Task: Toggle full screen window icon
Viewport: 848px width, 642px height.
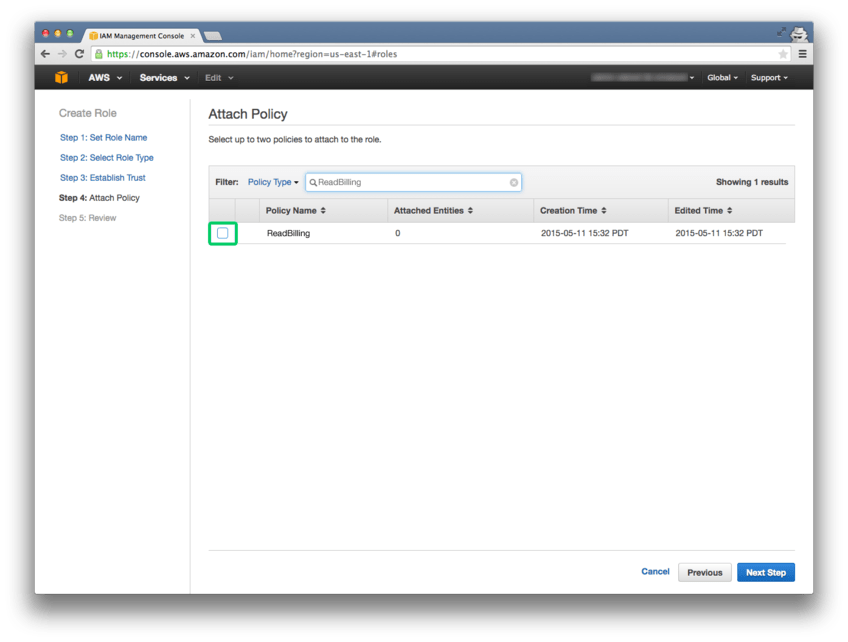Action: [x=781, y=32]
